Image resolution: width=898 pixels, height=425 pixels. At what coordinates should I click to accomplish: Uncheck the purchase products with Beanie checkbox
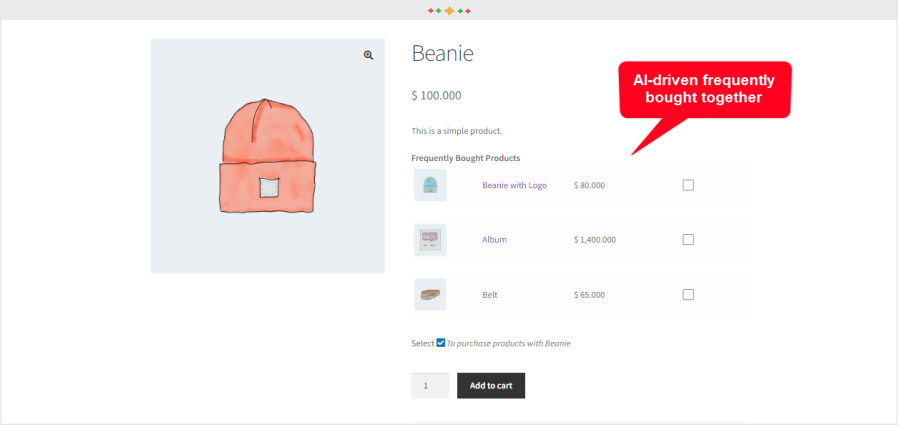441,343
